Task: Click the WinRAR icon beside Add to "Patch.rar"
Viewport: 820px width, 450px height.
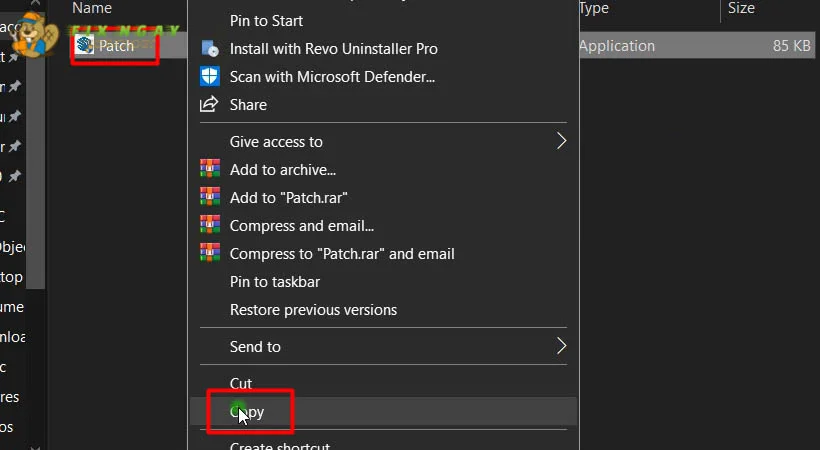Action: coord(209,198)
